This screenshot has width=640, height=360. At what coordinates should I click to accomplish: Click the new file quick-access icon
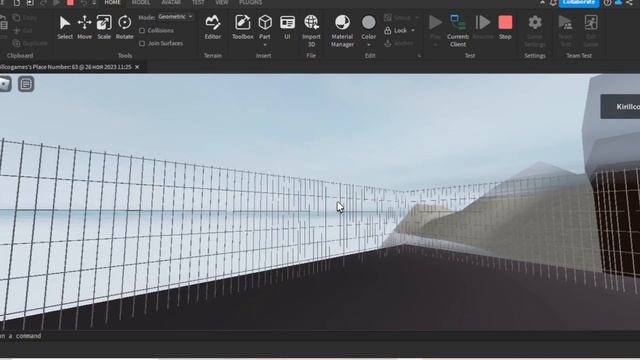(17, 2)
